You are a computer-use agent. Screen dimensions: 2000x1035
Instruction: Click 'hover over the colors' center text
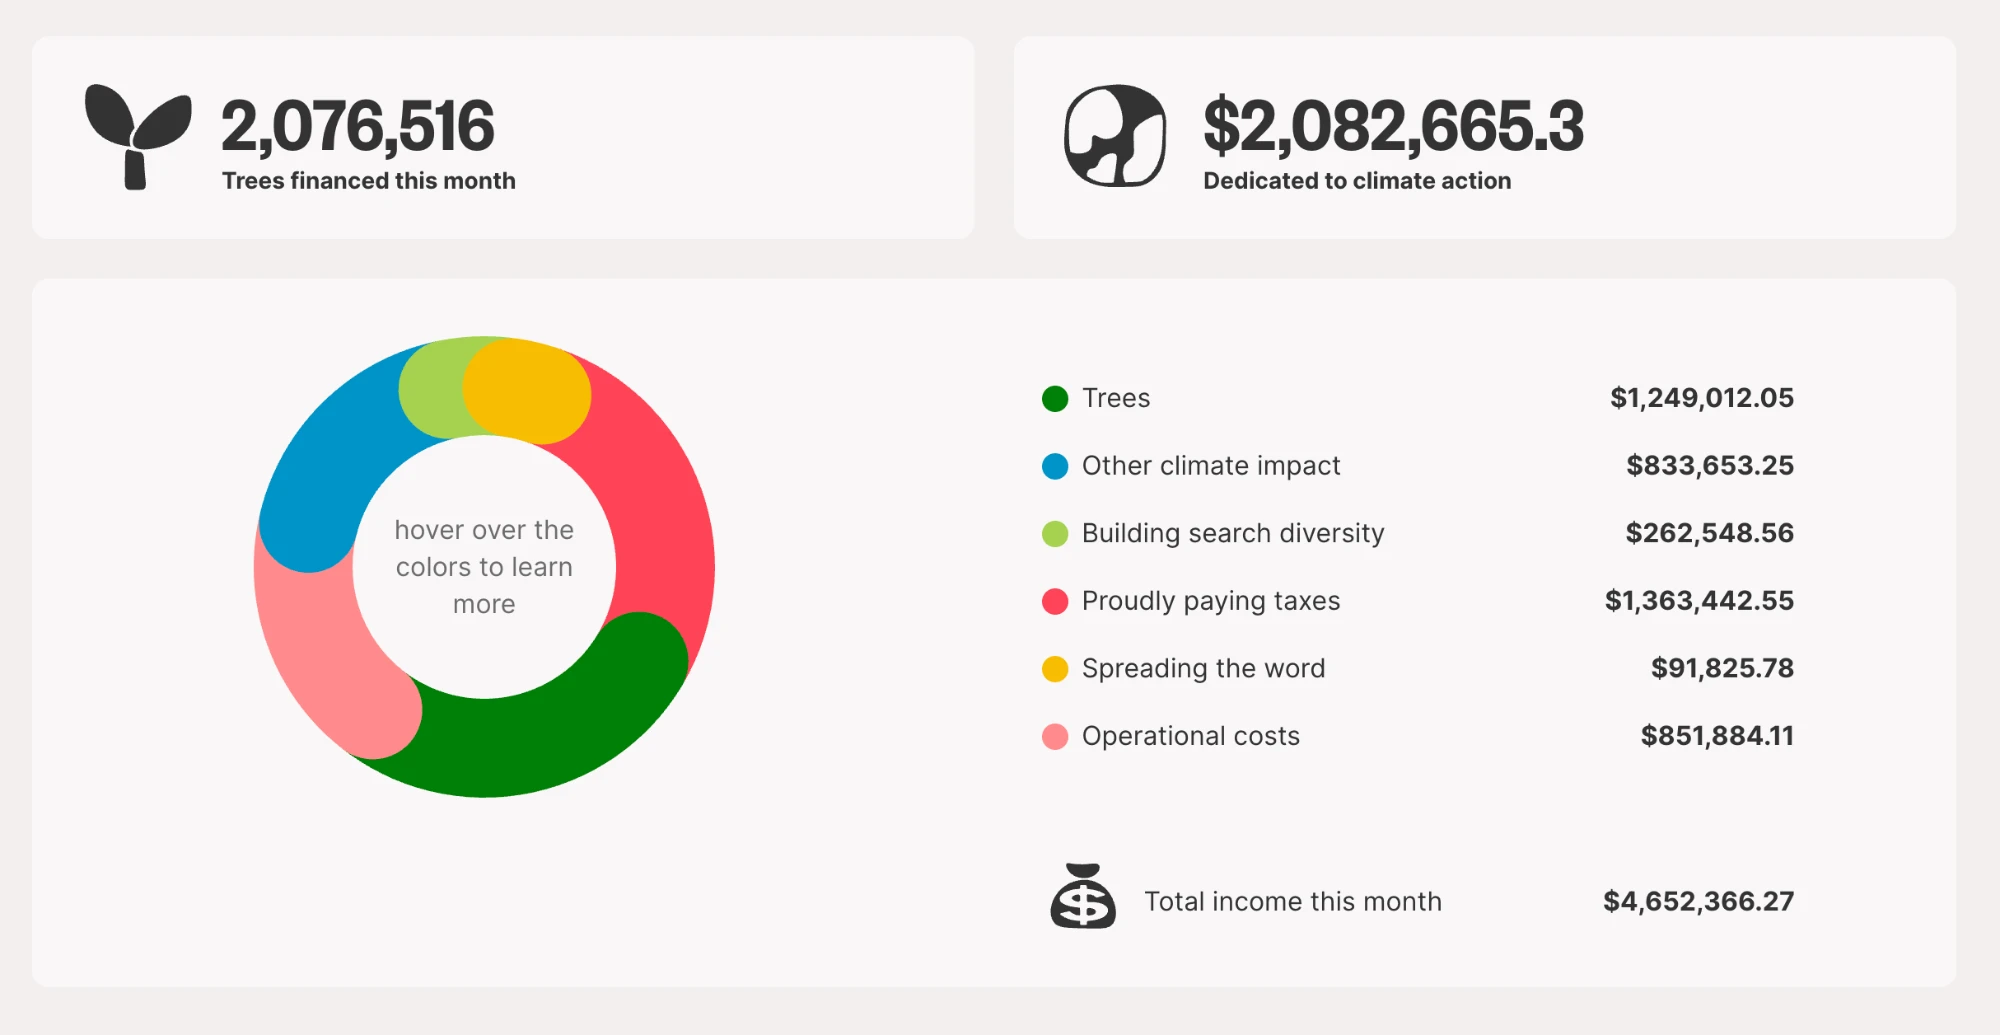coord(484,567)
